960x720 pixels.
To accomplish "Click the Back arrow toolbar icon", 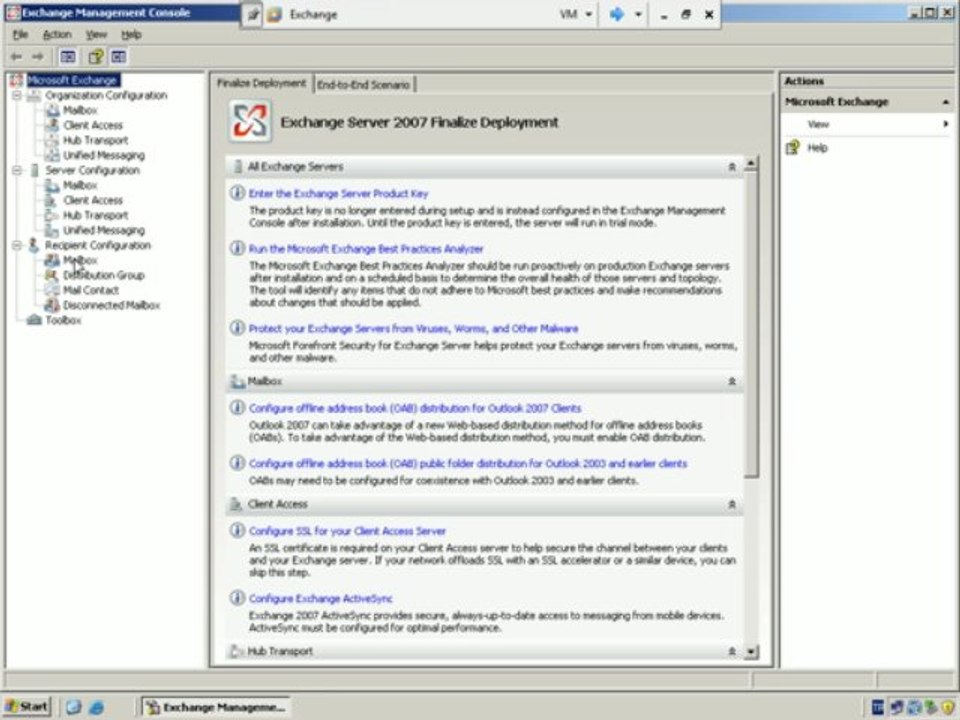I will (x=17, y=57).
